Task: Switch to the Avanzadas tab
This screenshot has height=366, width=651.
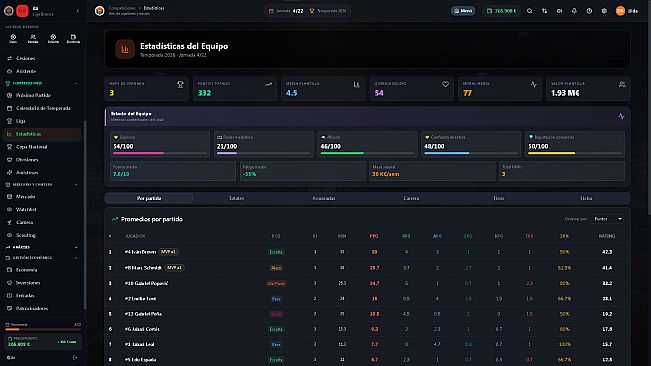Action: coord(324,198)
